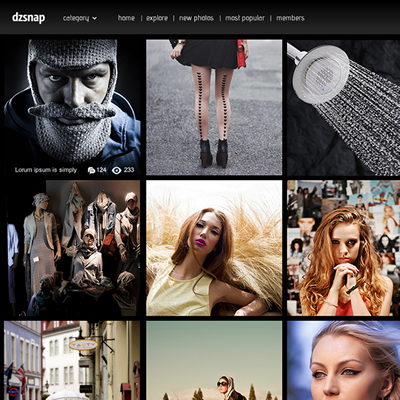Click the eye views icon showing 233
This screenshot has height=400, width=400.
116,170
